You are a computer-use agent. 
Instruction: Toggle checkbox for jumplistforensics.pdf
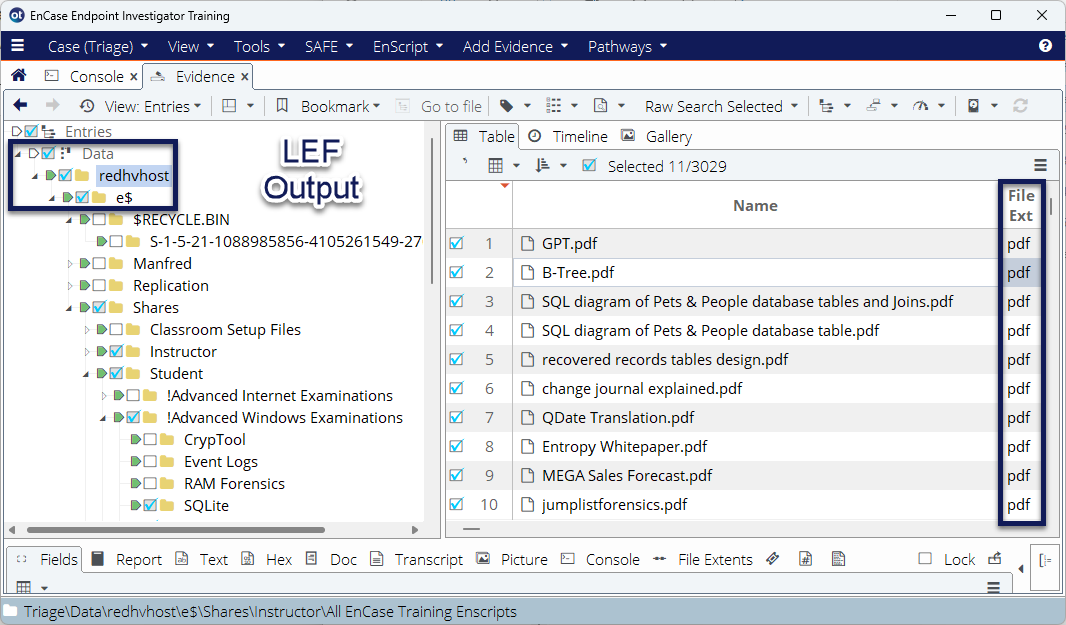pyautogui.click(x=456, y=504)
